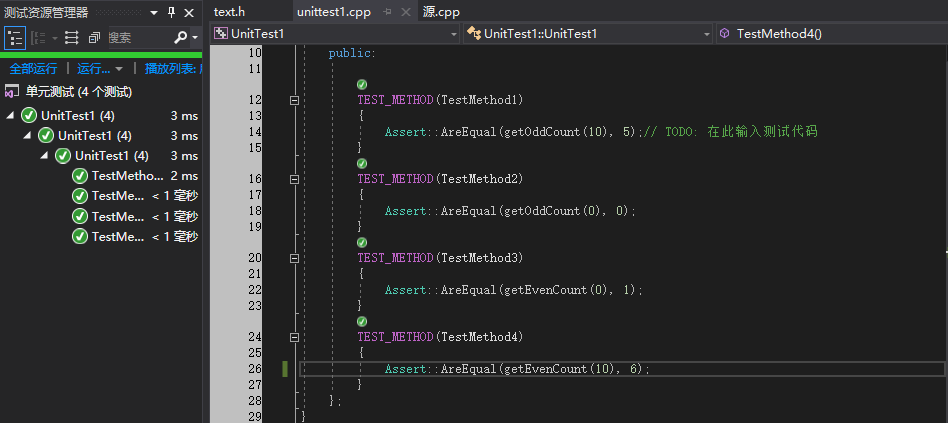Click the magnifier search icon
This screenshot has width=948, height=423.
(180, 38)
